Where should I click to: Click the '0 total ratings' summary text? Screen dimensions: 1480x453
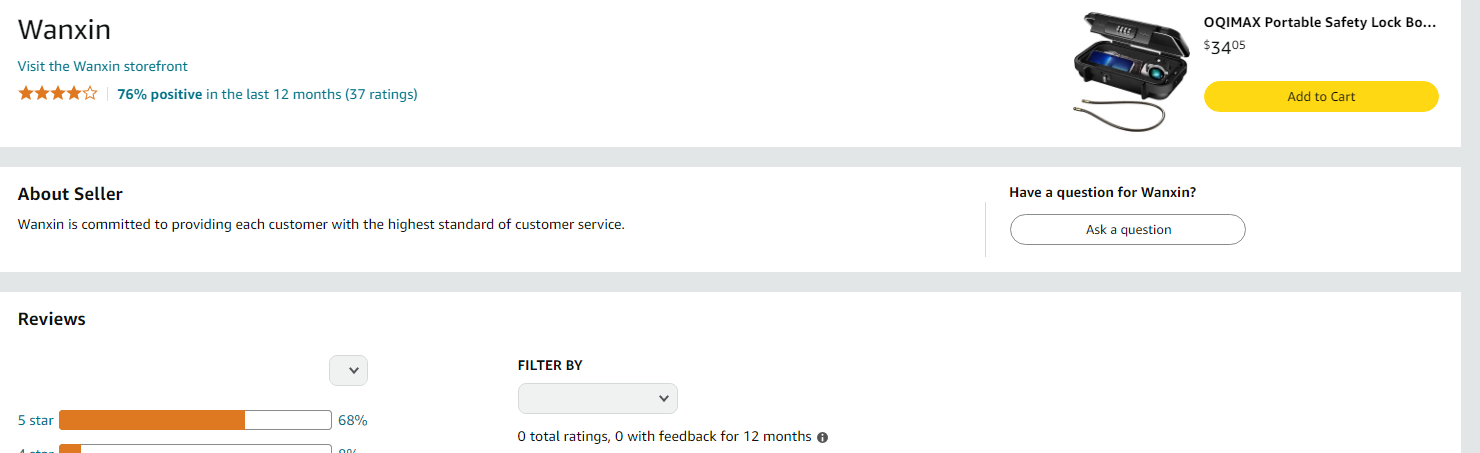(664, 437)
